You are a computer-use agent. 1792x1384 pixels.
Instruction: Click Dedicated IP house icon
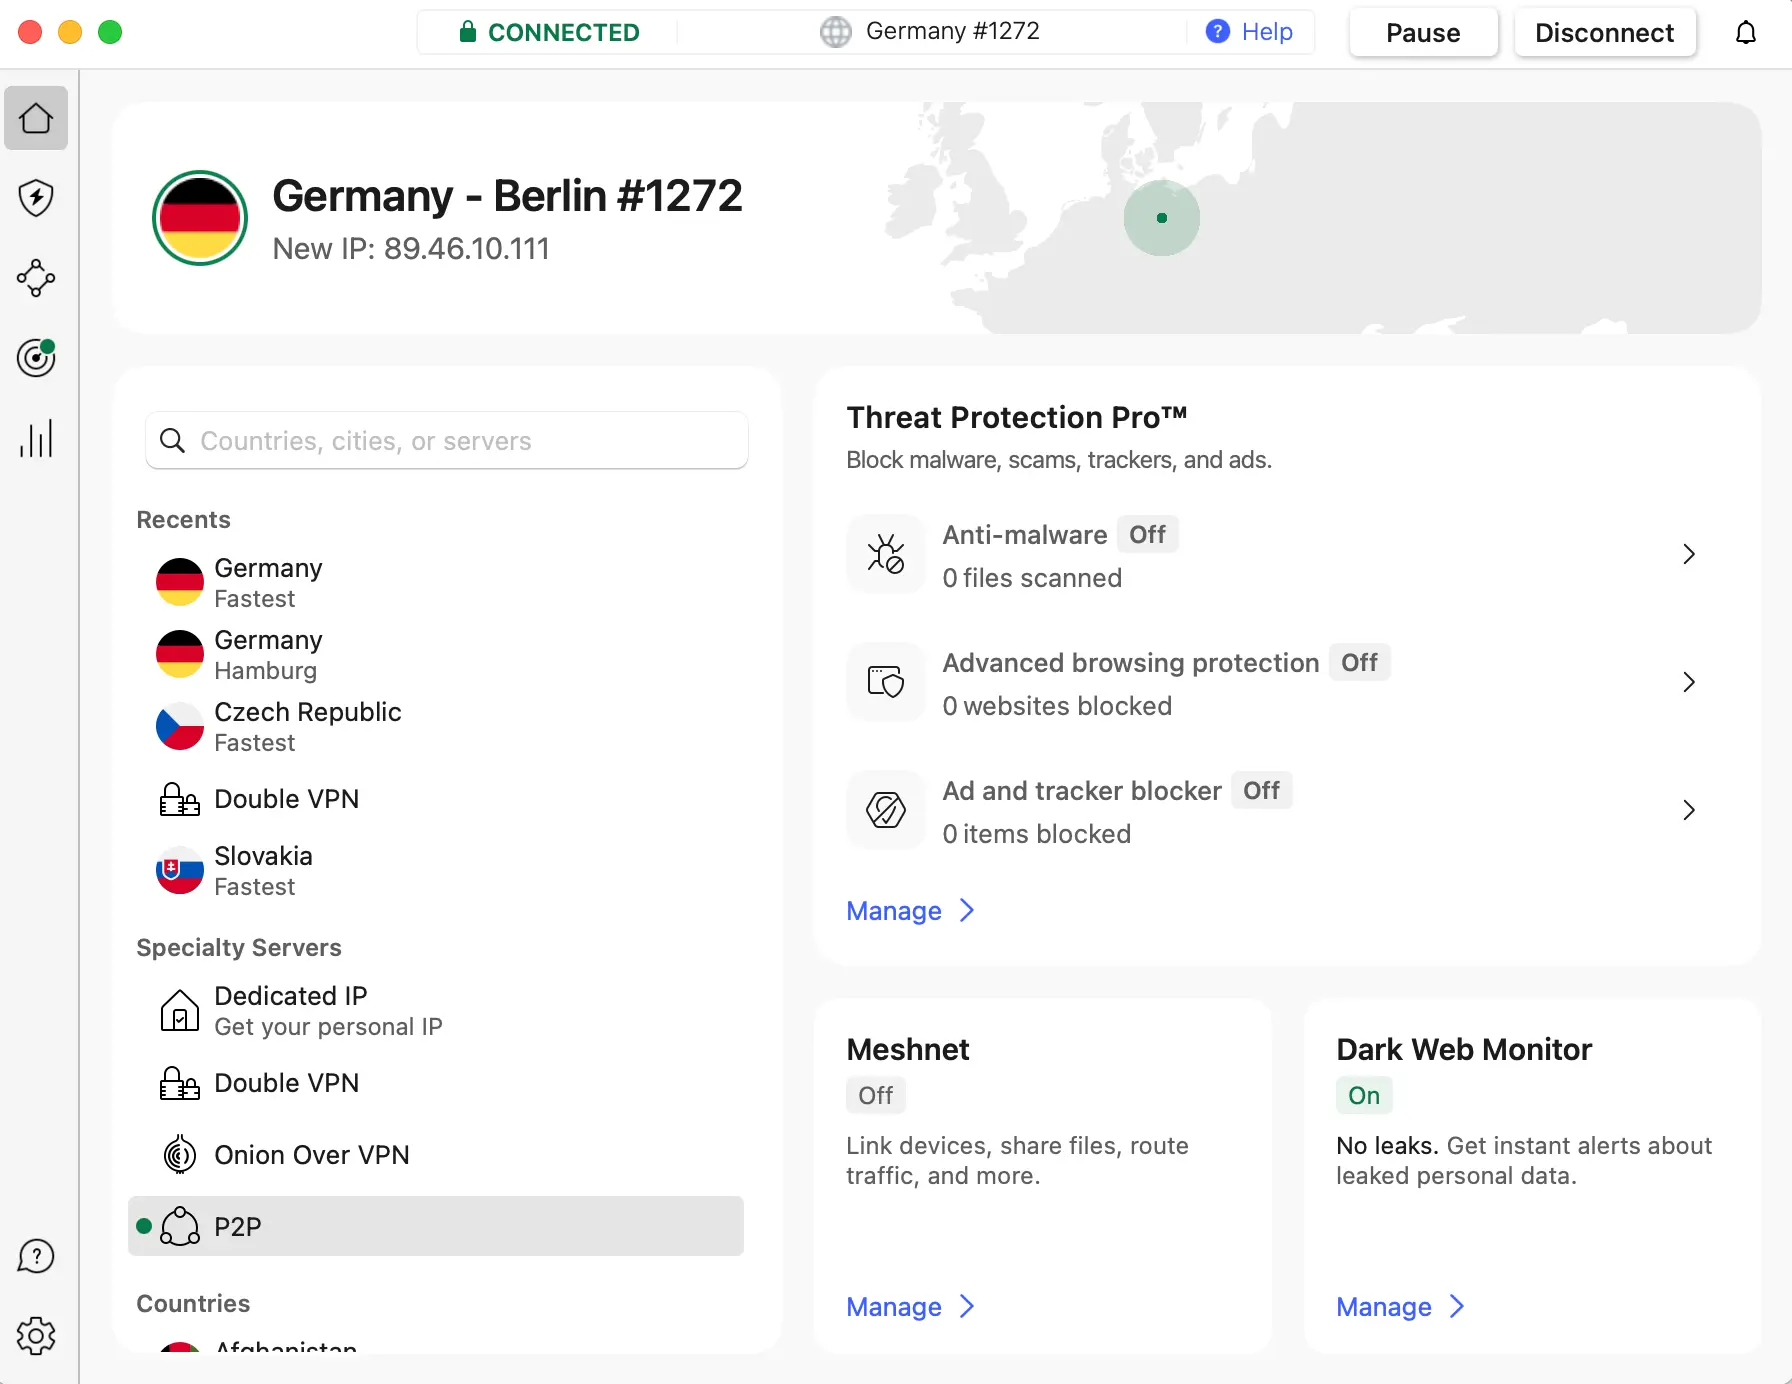tap(180, 1010)
